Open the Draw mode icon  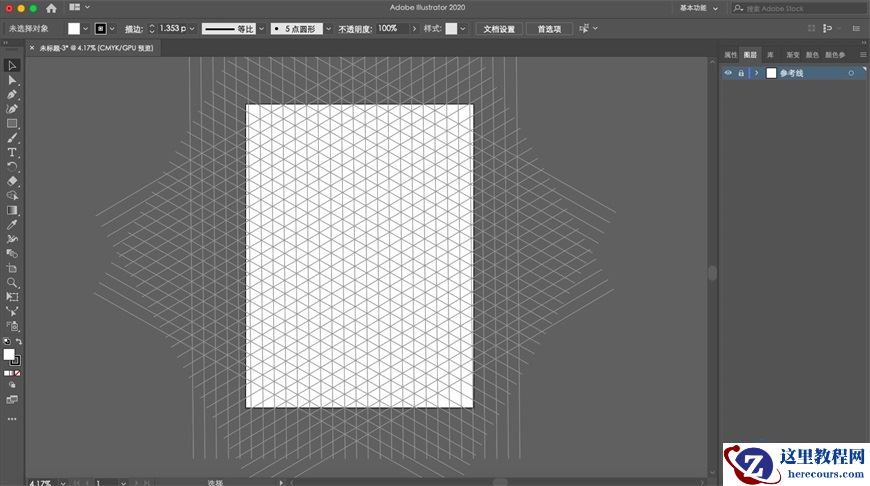12,385
